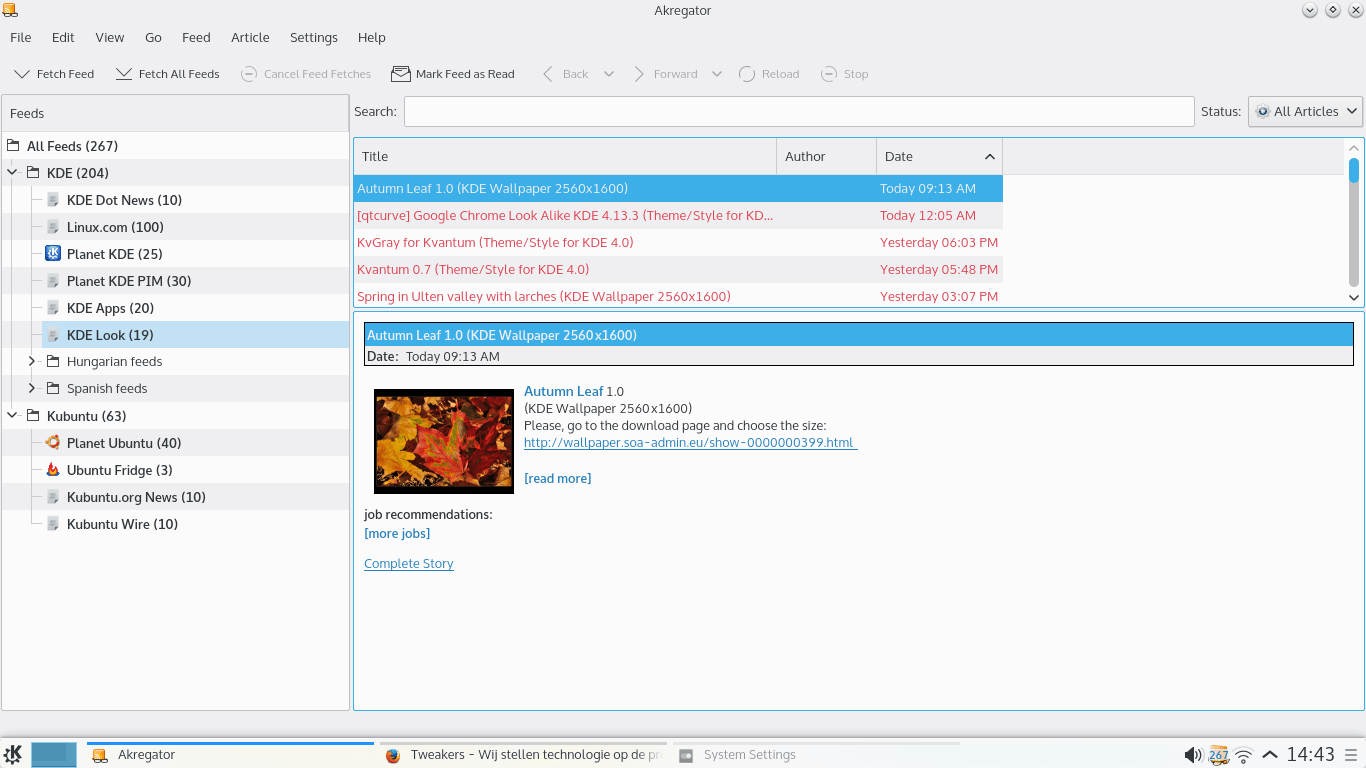Click the Stop icon
This screenshot has height=768, width=1366.
[829, 74]
